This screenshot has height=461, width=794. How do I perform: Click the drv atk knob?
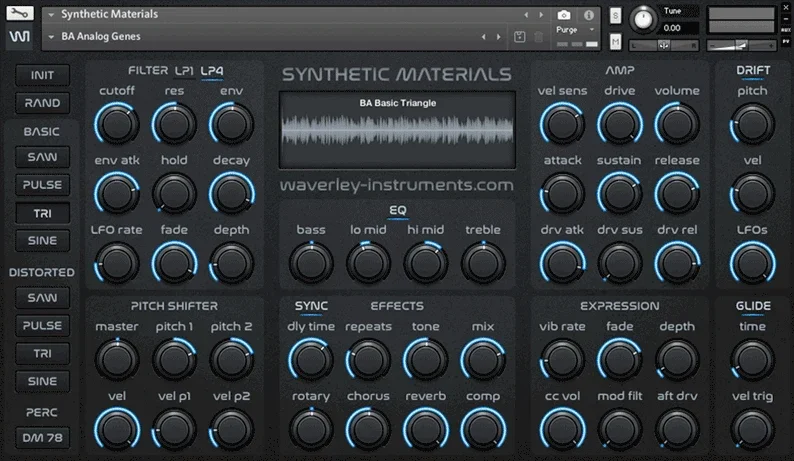coord(562,263)
